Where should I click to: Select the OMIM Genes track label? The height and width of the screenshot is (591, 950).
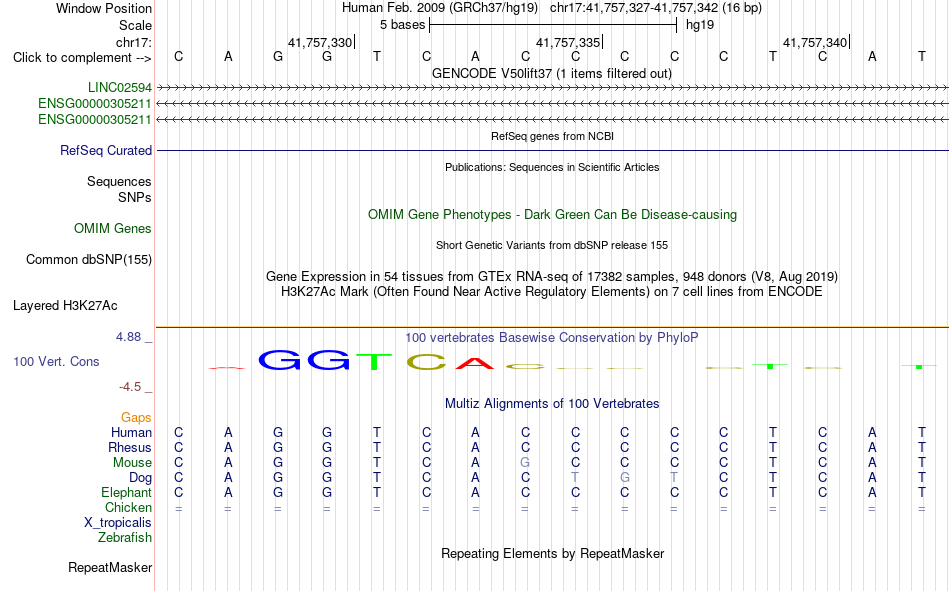click(x=113, y=229)
